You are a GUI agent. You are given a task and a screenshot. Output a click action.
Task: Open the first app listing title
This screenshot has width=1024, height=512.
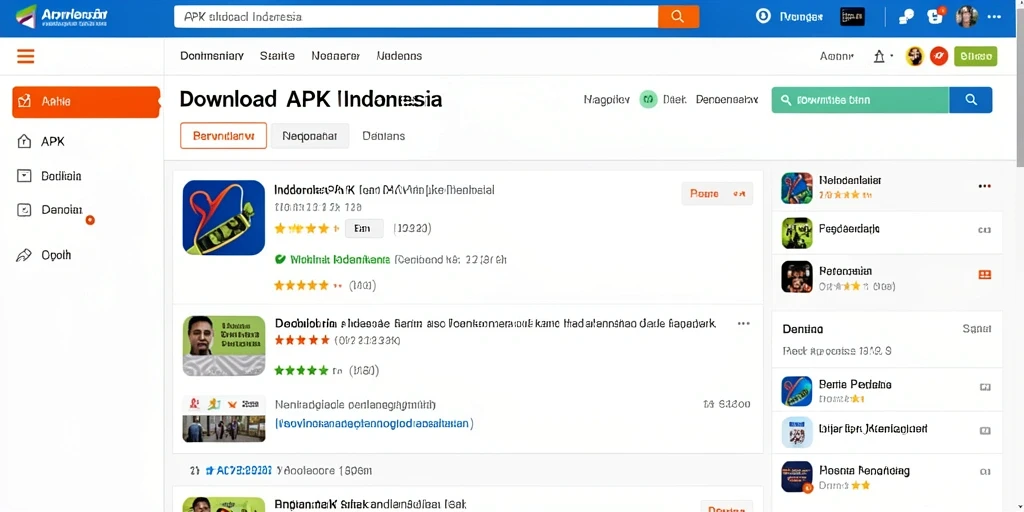pyautogui.click(x=384, y=191)
